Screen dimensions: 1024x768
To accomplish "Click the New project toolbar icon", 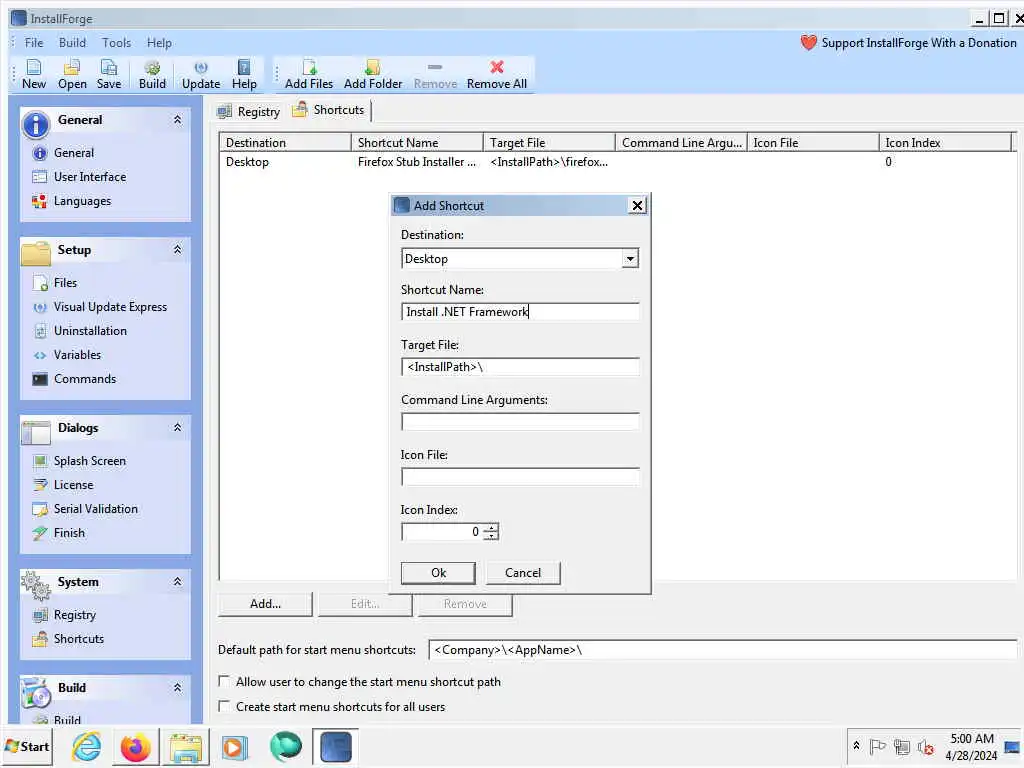I will [33, 74].
